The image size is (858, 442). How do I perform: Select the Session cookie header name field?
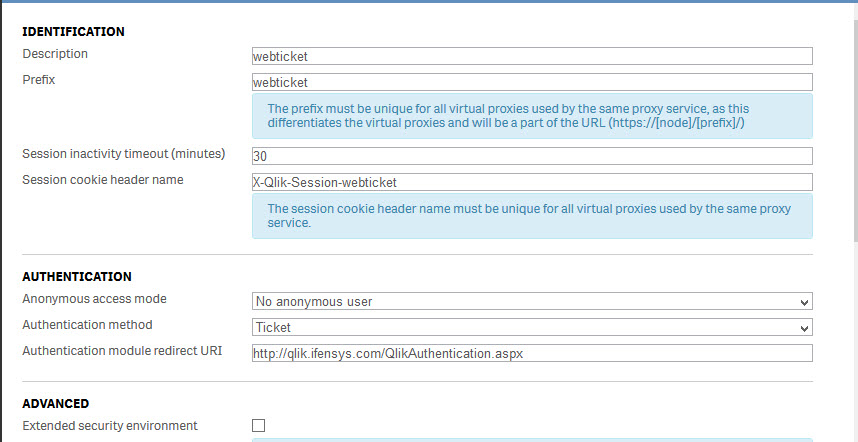[x=531, y=182]
